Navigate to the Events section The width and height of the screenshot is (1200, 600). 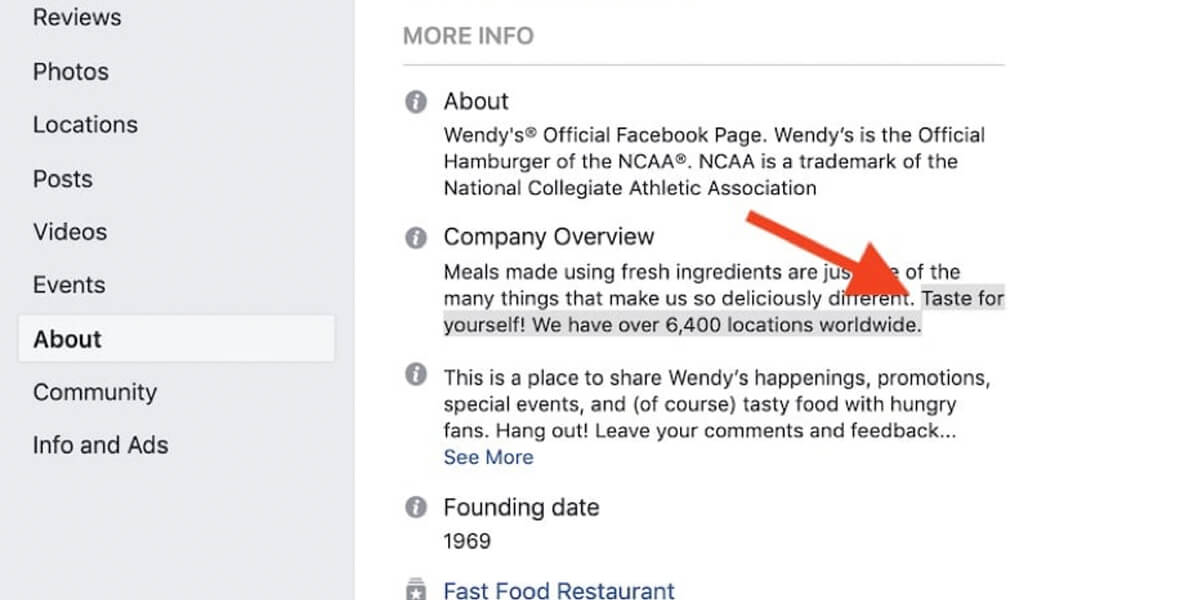pyautogui.click(x=68, y=284)
